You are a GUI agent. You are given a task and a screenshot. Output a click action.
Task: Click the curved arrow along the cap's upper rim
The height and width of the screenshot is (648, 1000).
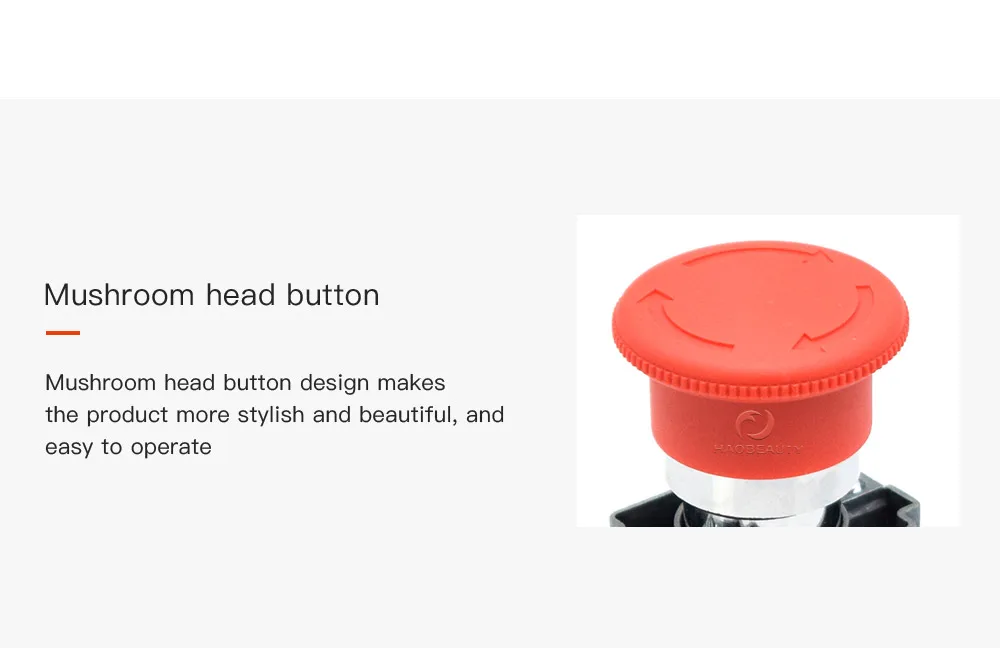point(758,254)
